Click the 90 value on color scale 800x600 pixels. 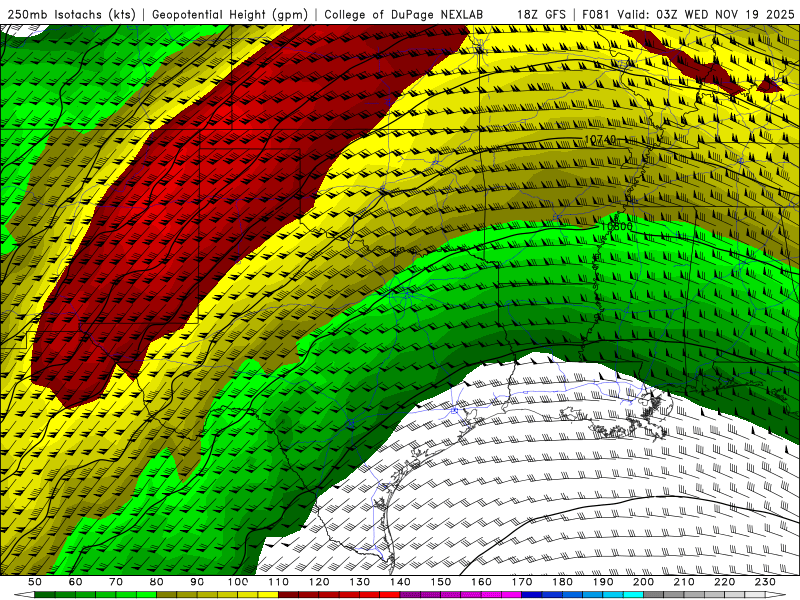(x=197, y=582)
